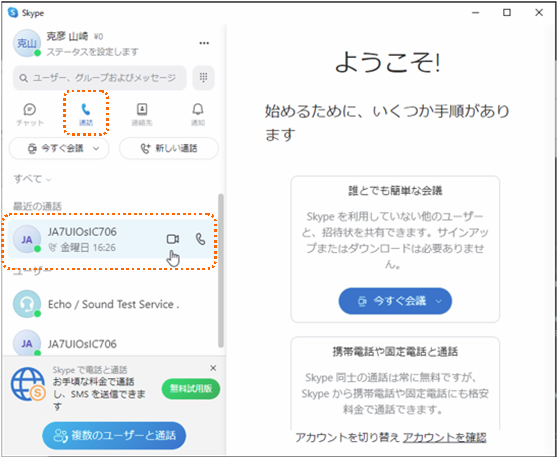Viewport: 558px width, 459px height.
Task: Click the 最近の通話 section label
Action: tap(37, 206)
